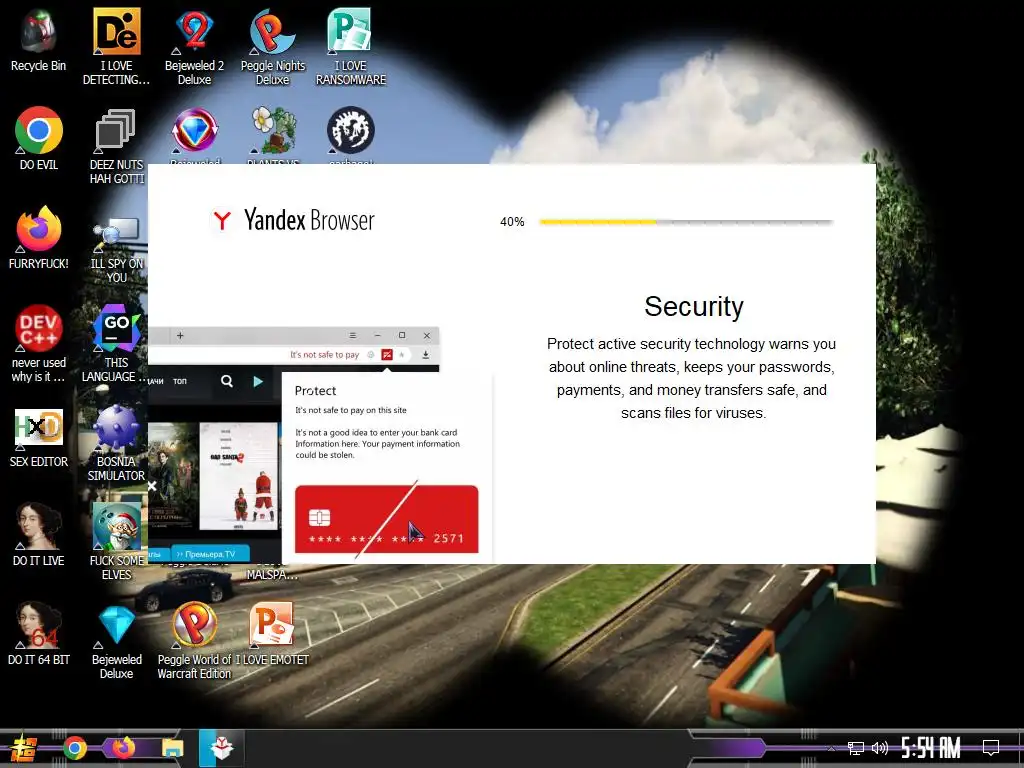
Task: Open the I LOVE RANSOMWARE Publisher shortcut
Action: tap(351, 47)
